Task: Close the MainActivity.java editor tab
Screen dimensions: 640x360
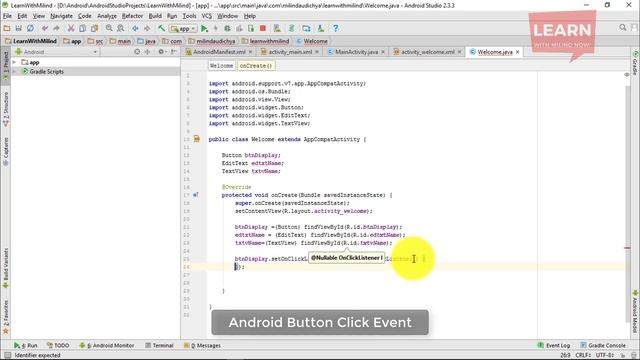Action: (x=383, y=52)
